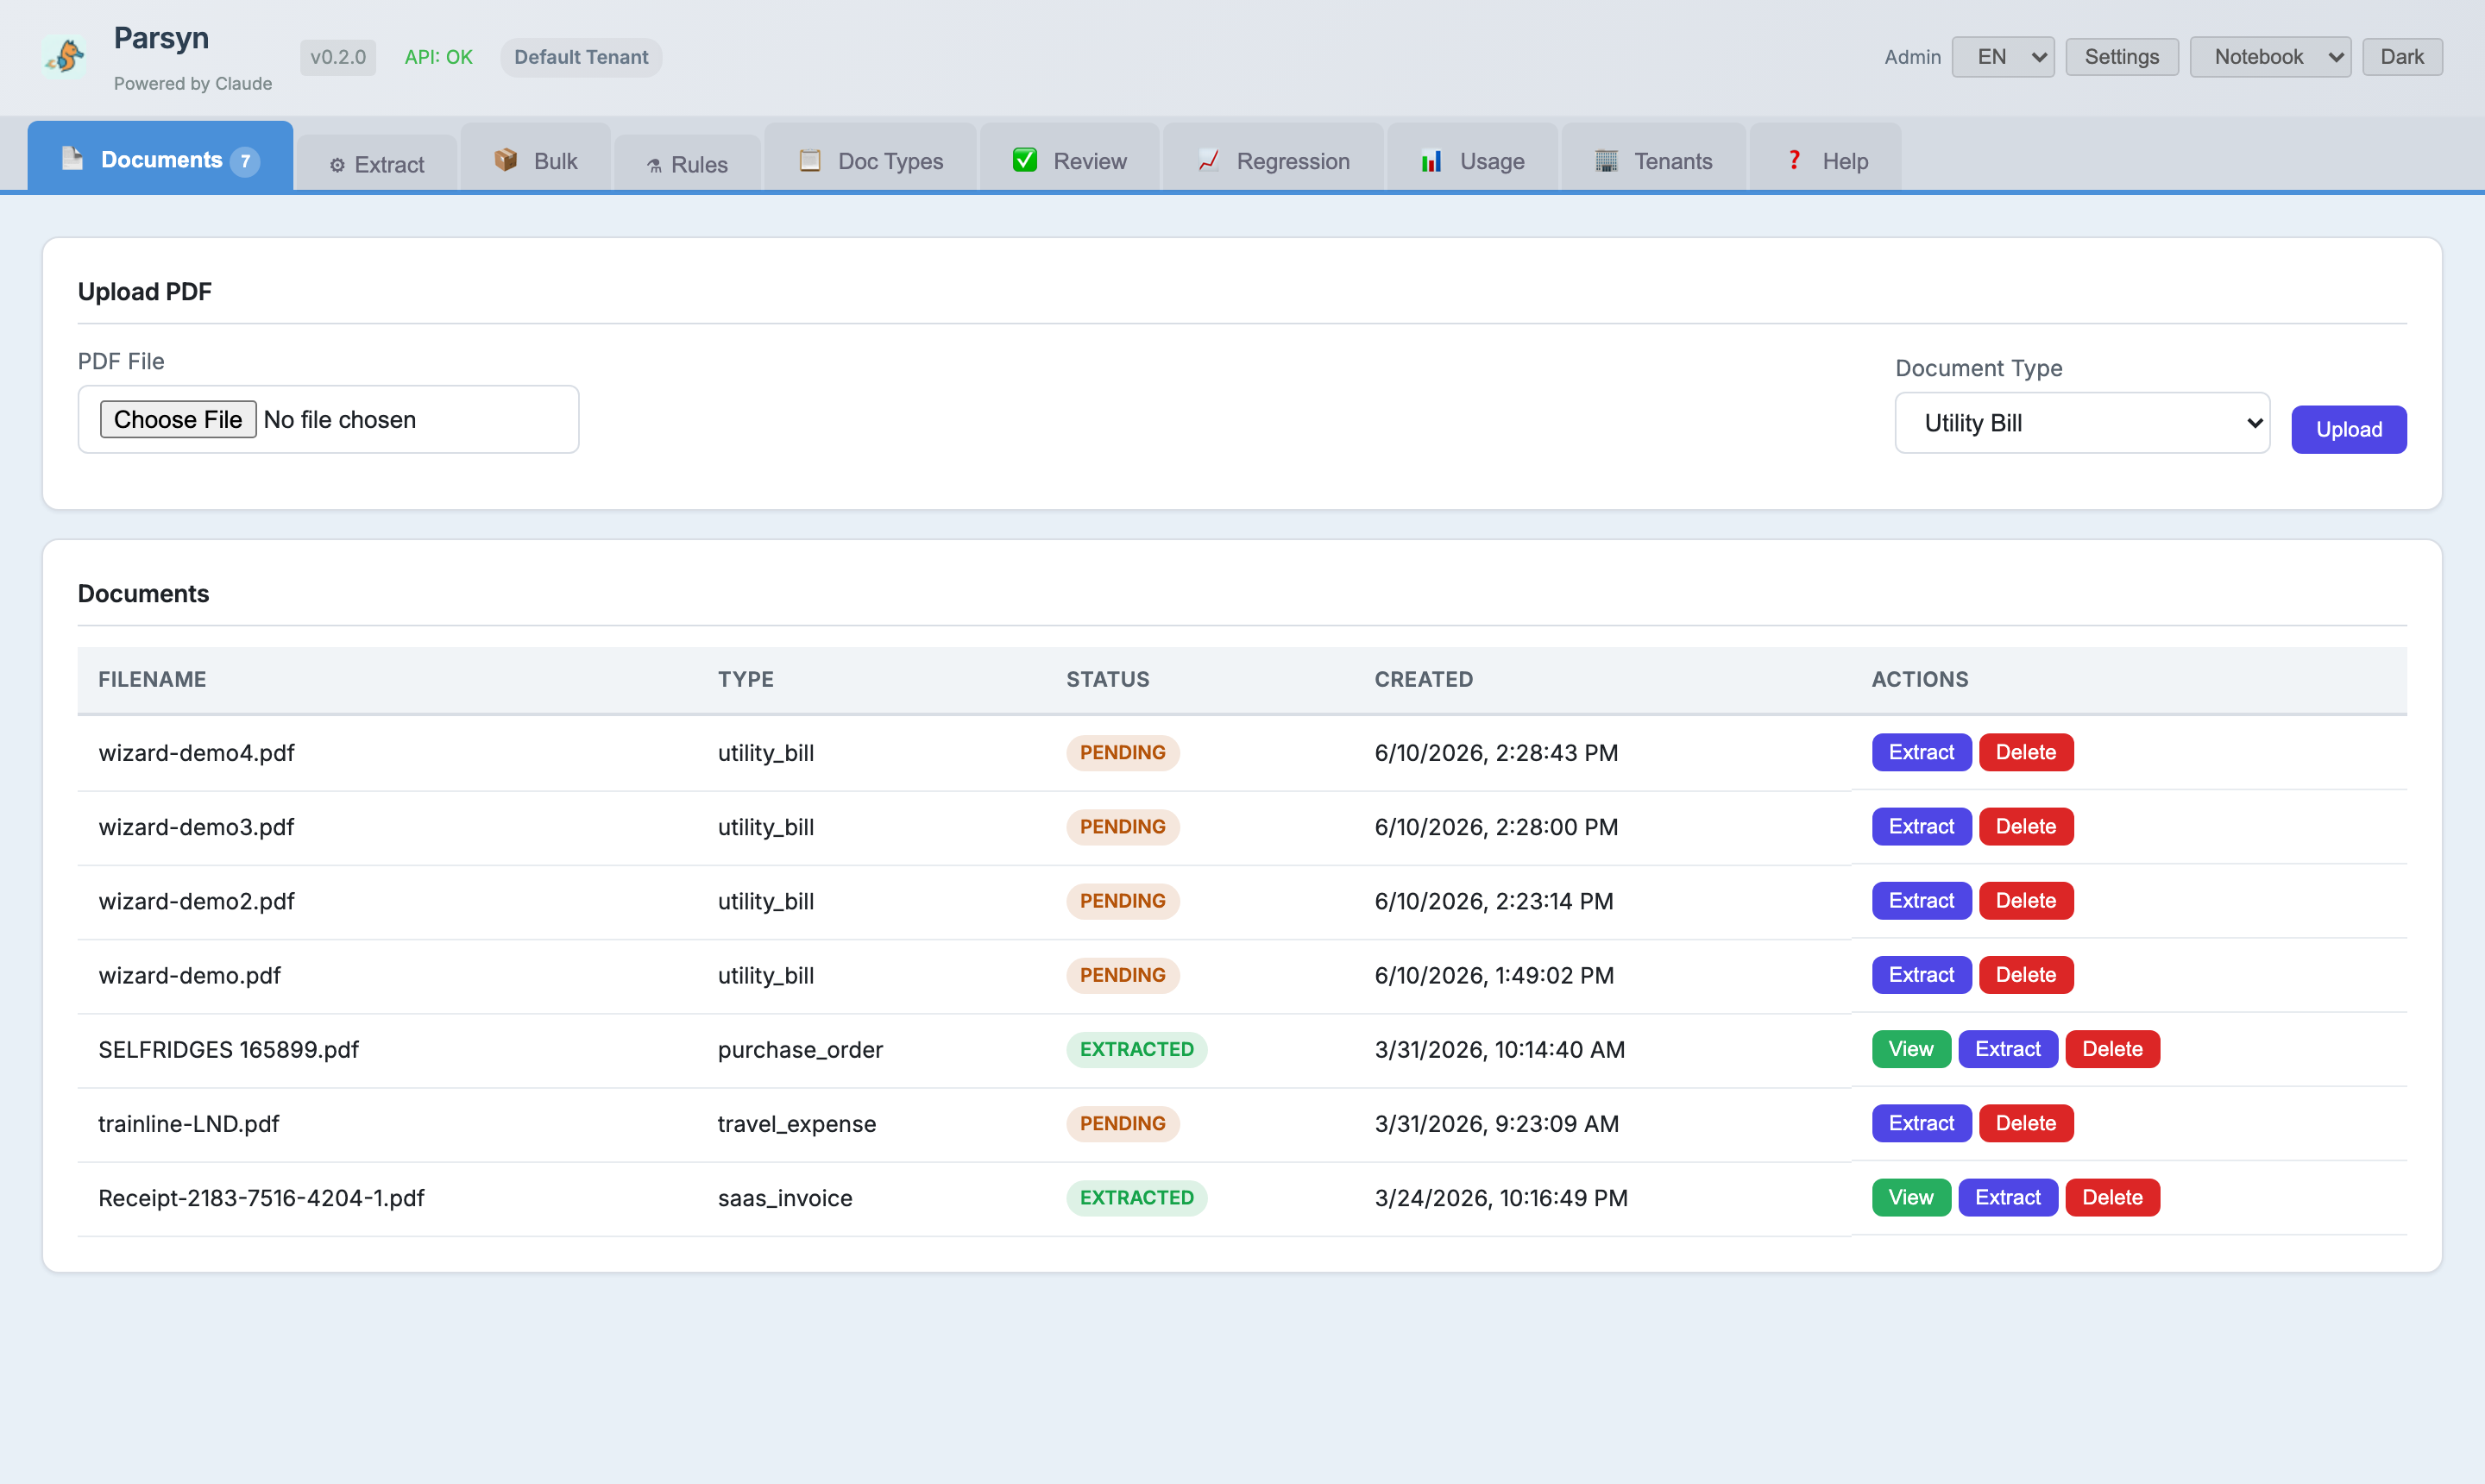The height and width of the screenshot is (1484, 2485).
Task: Click the red question mark Help icon
Action: (x=1794, y=160)
